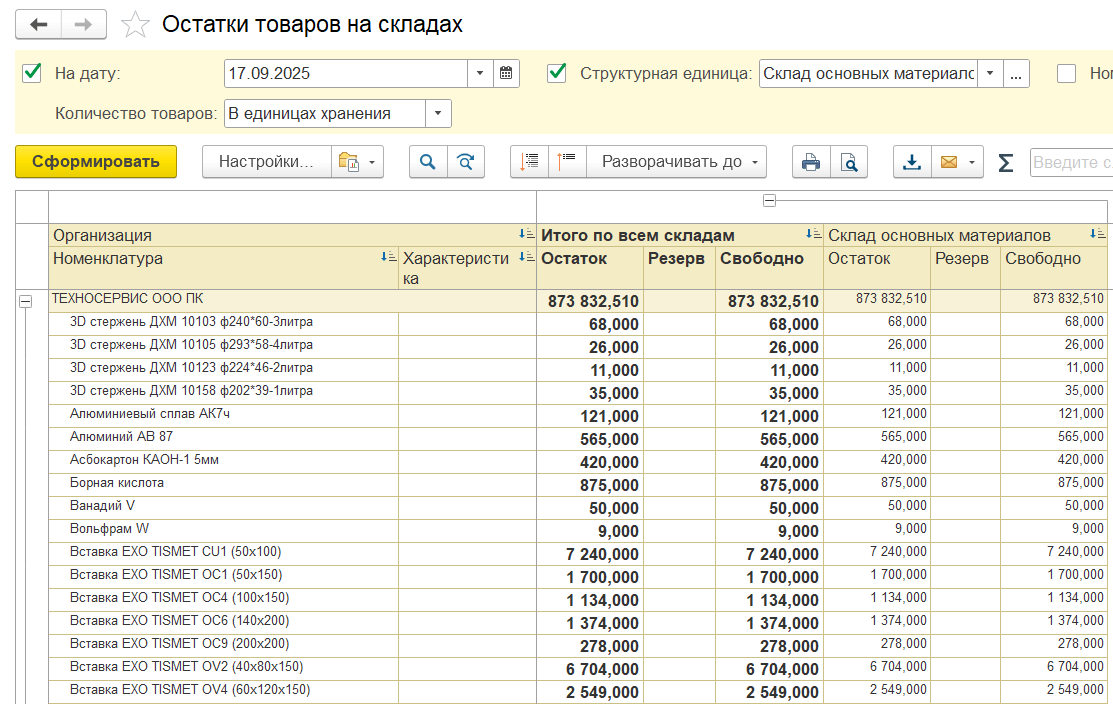
Task: Expand the report variants dropdown next to Настройки
Action: (x=358, y=162)
